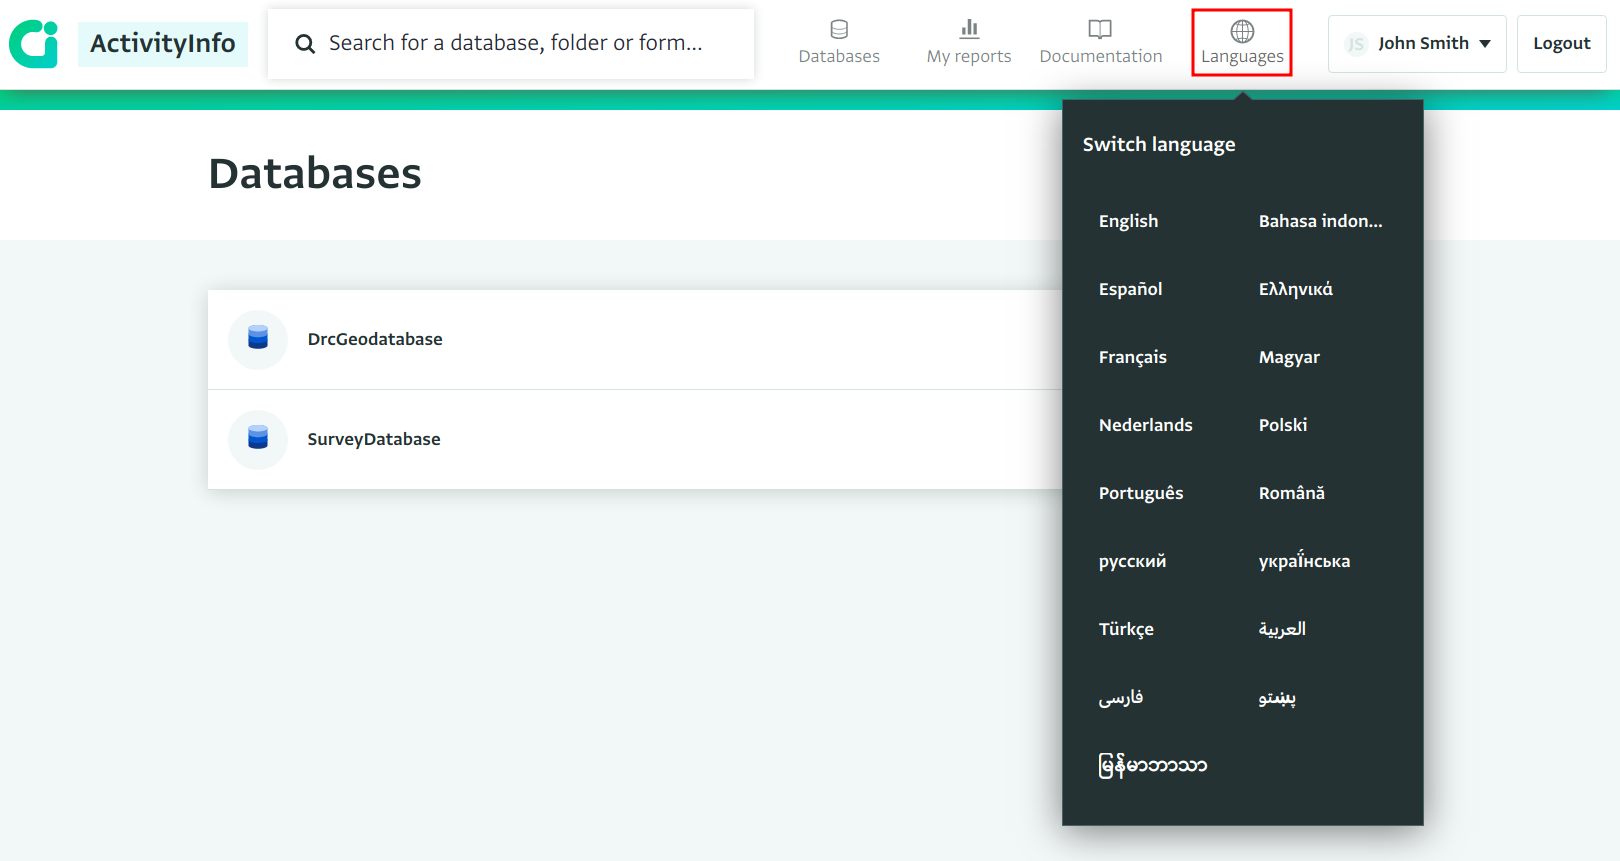Screen dimensions: 1620x861
Task: Click the magnifier search icon
Action: [x=305, y=44]
